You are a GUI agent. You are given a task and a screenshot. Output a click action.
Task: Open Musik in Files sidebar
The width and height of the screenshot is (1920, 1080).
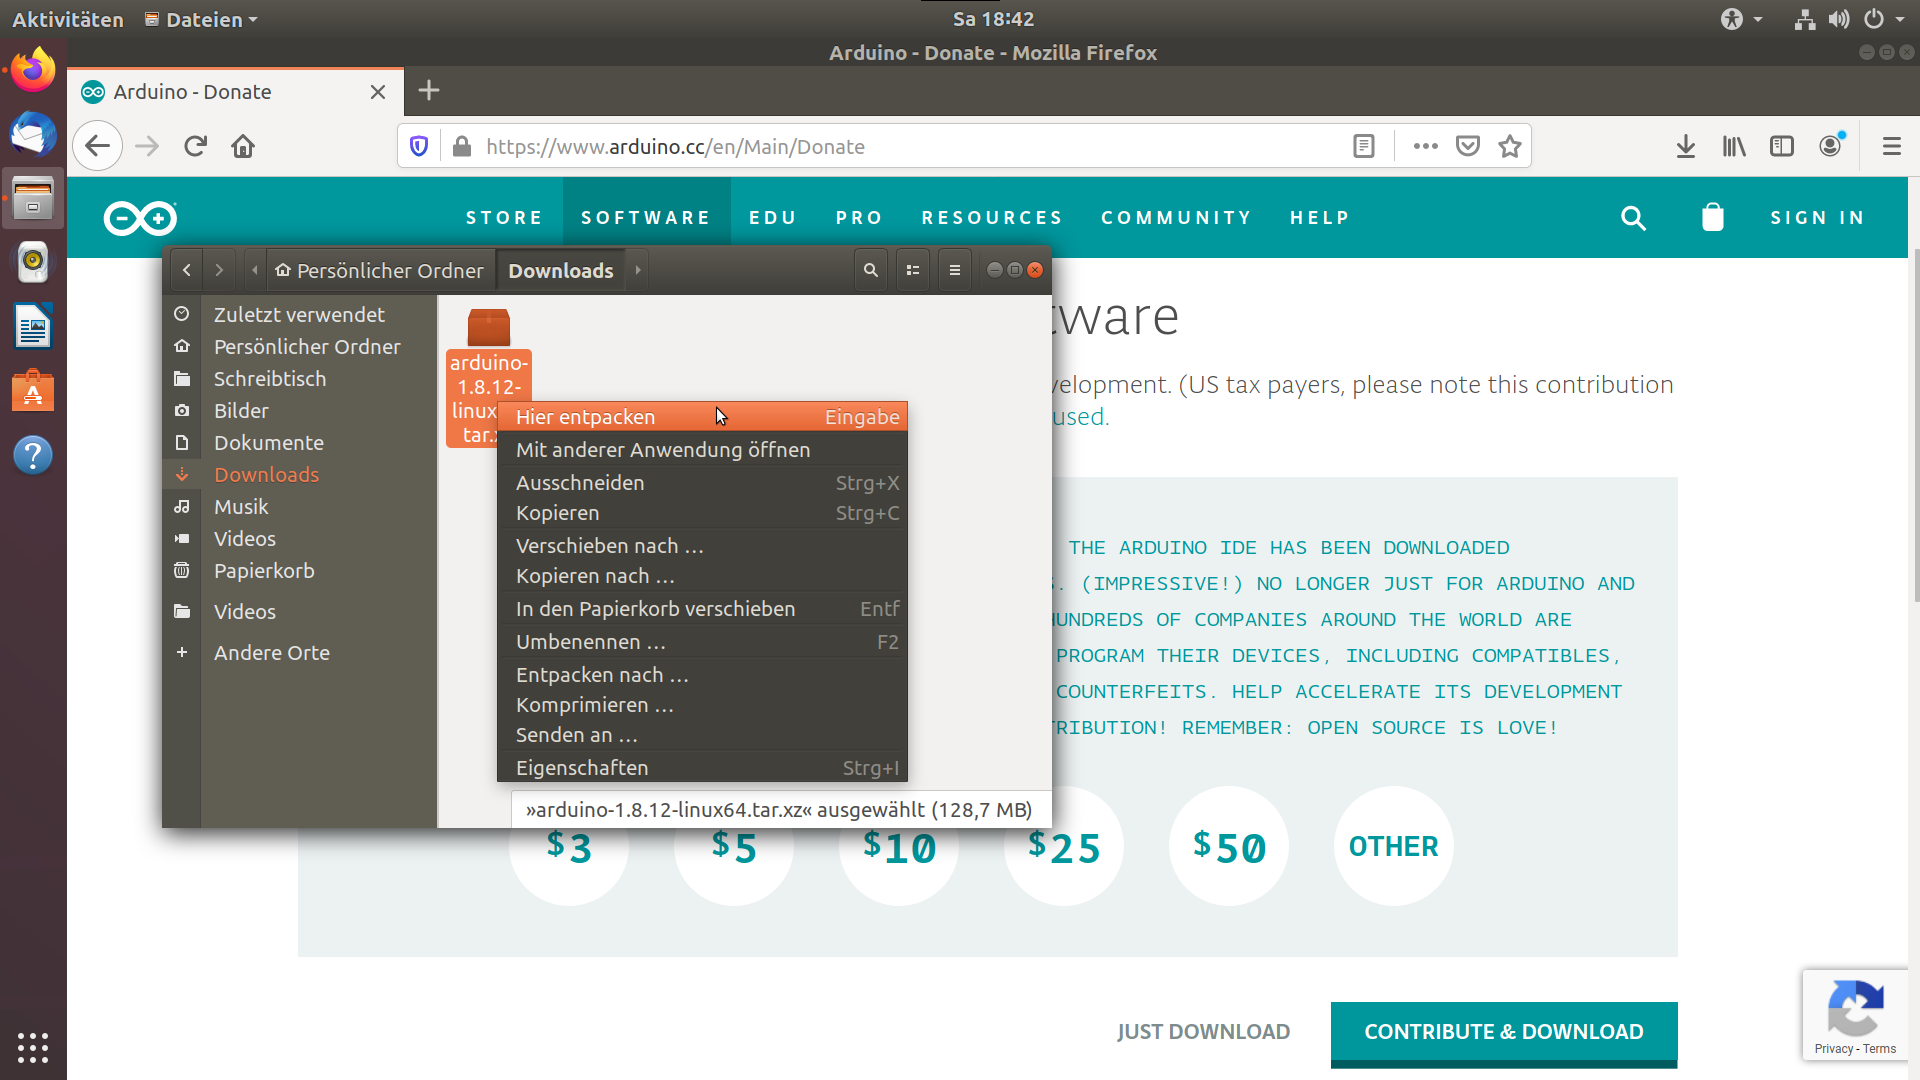tap(300, 507)
